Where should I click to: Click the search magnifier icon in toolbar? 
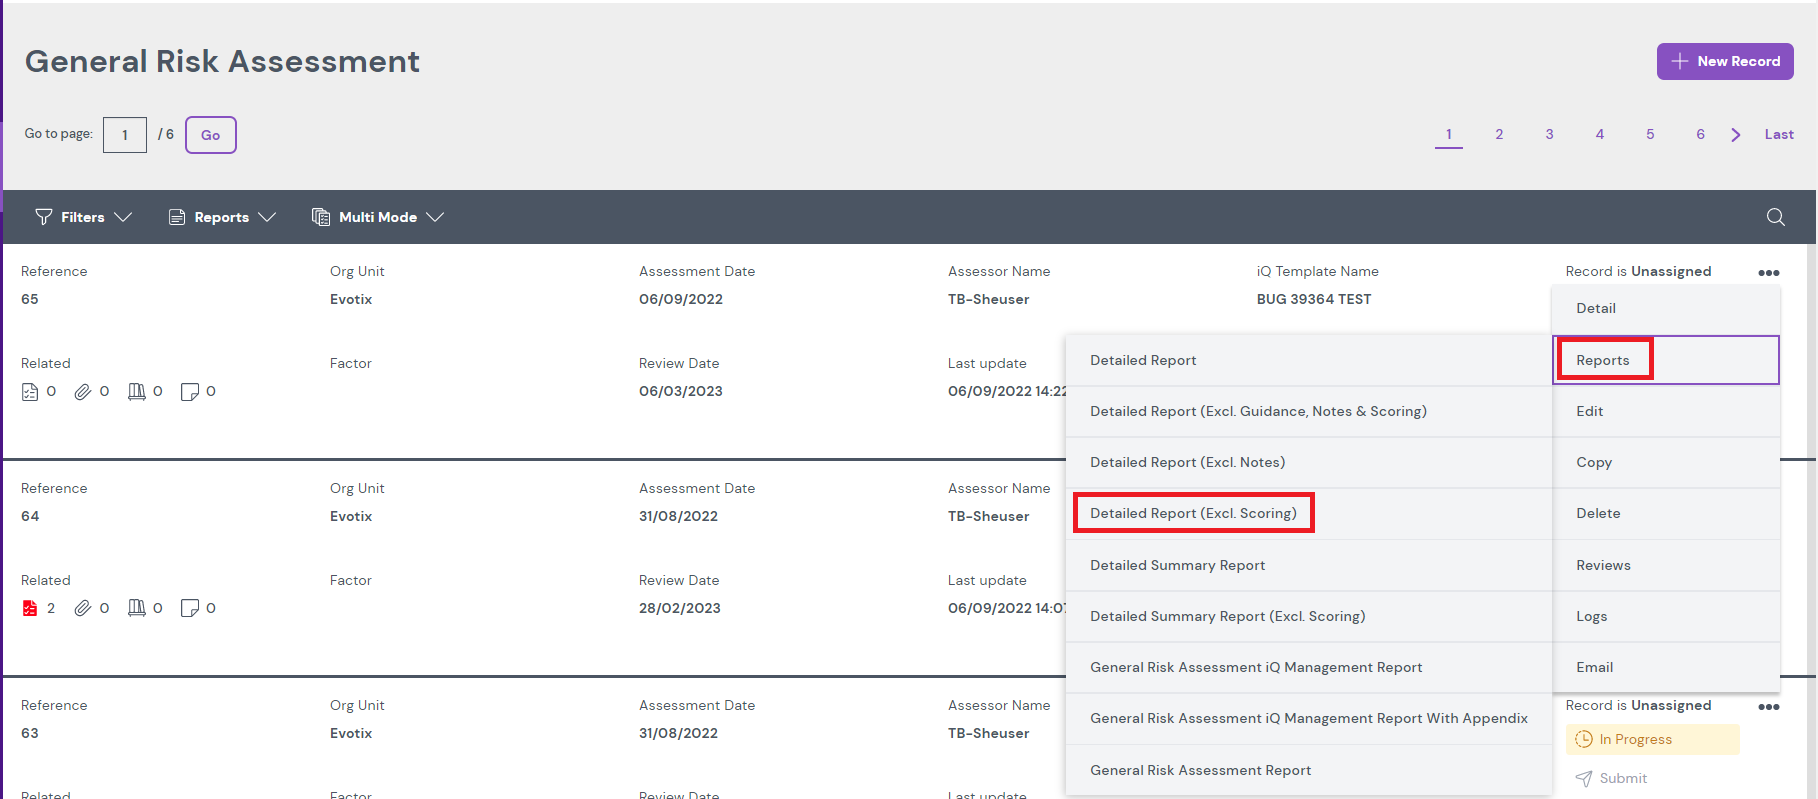[1775, 217]
